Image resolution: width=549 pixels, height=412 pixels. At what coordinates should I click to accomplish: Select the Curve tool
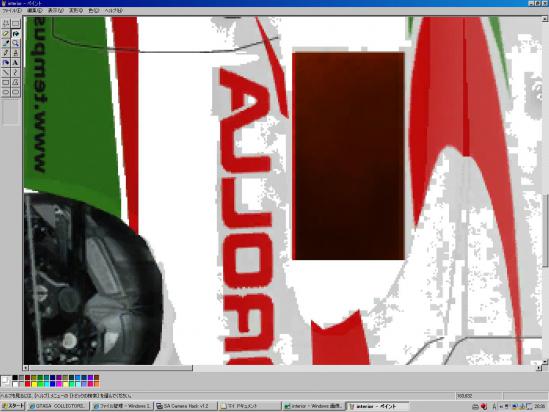pos(16,73)
